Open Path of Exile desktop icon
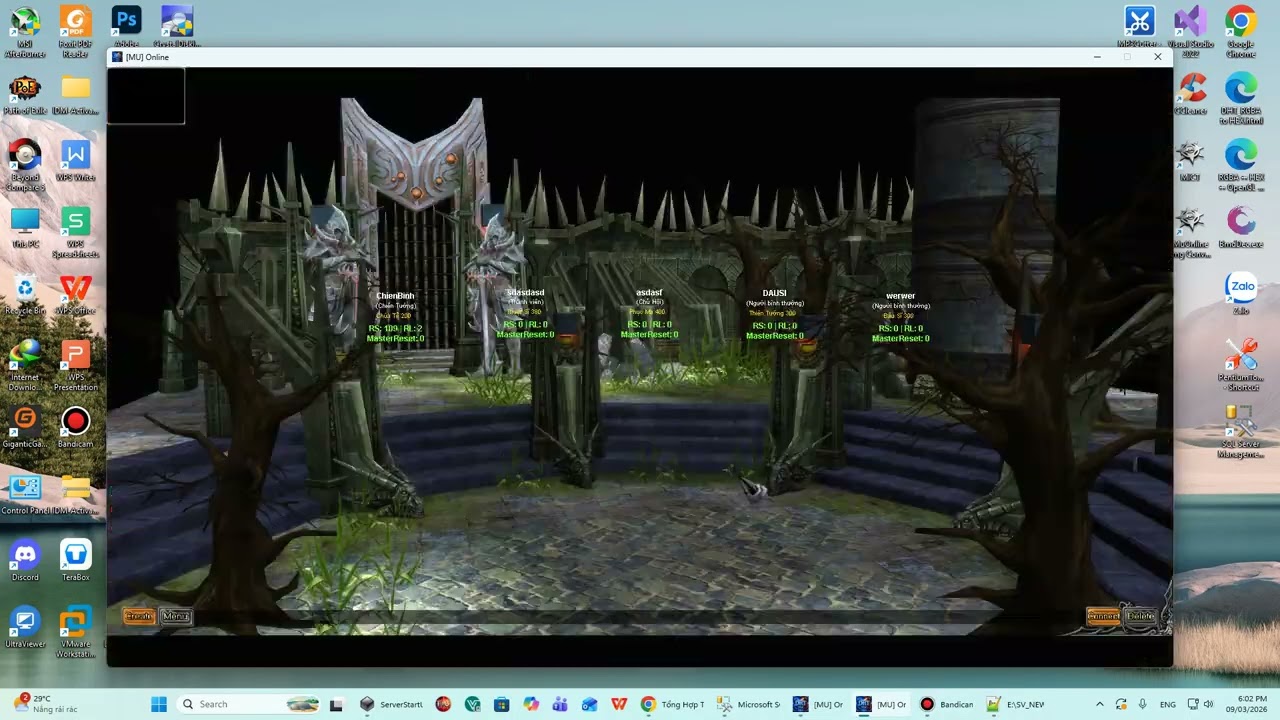 click(x=25, y=95)
